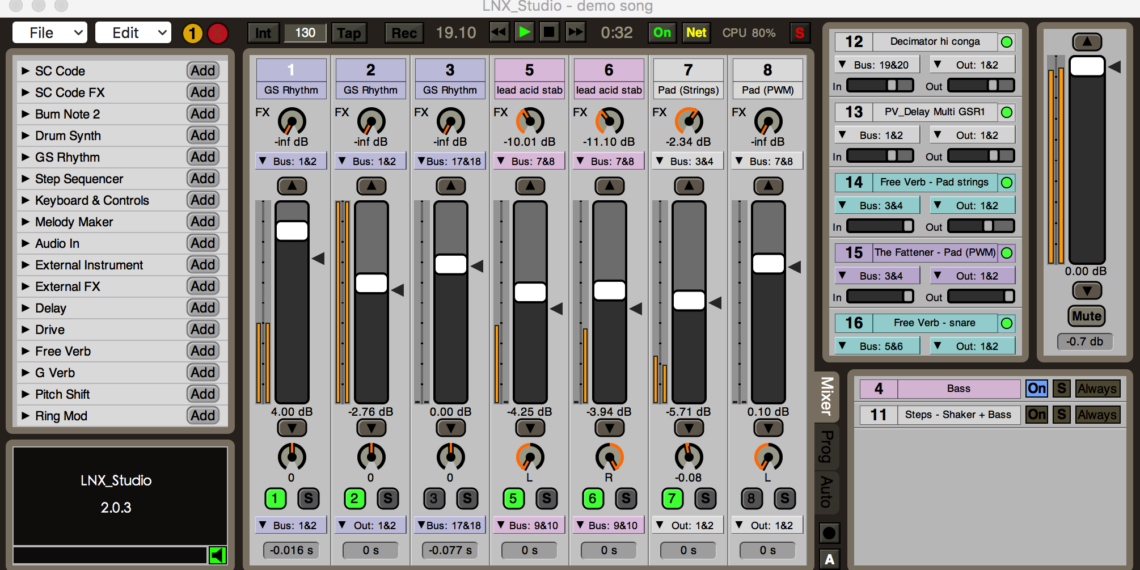Click the green speaker icon at bottom left
This screenshot has height=570, width=1140.
point(217,555)
